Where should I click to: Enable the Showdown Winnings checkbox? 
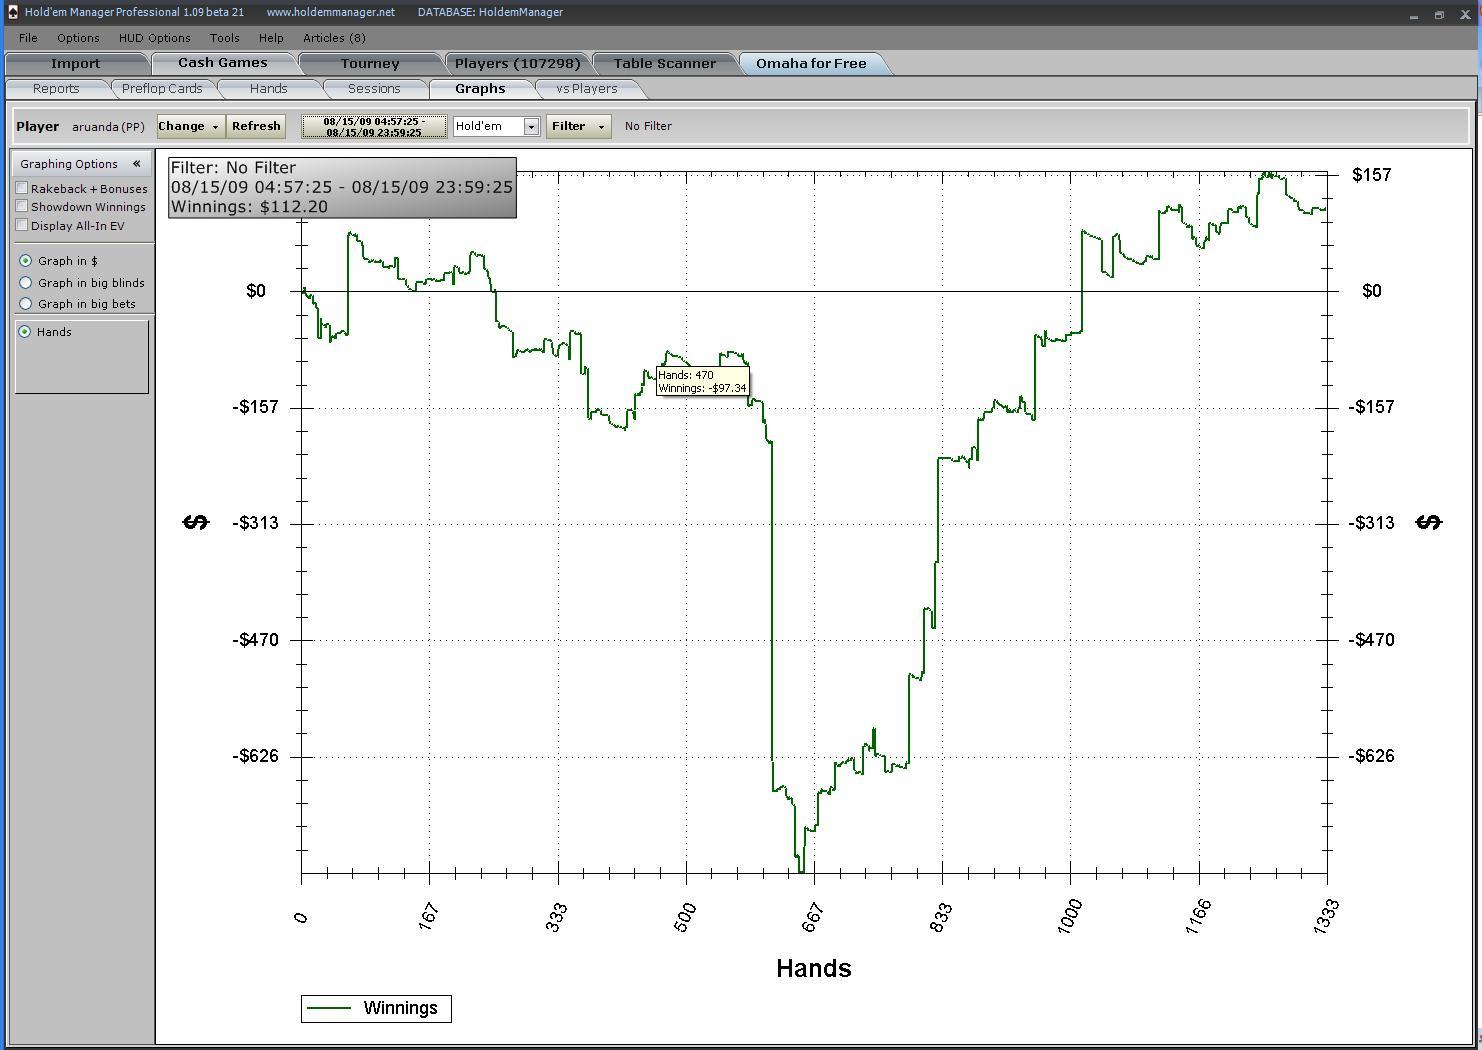tap(22, 207)
